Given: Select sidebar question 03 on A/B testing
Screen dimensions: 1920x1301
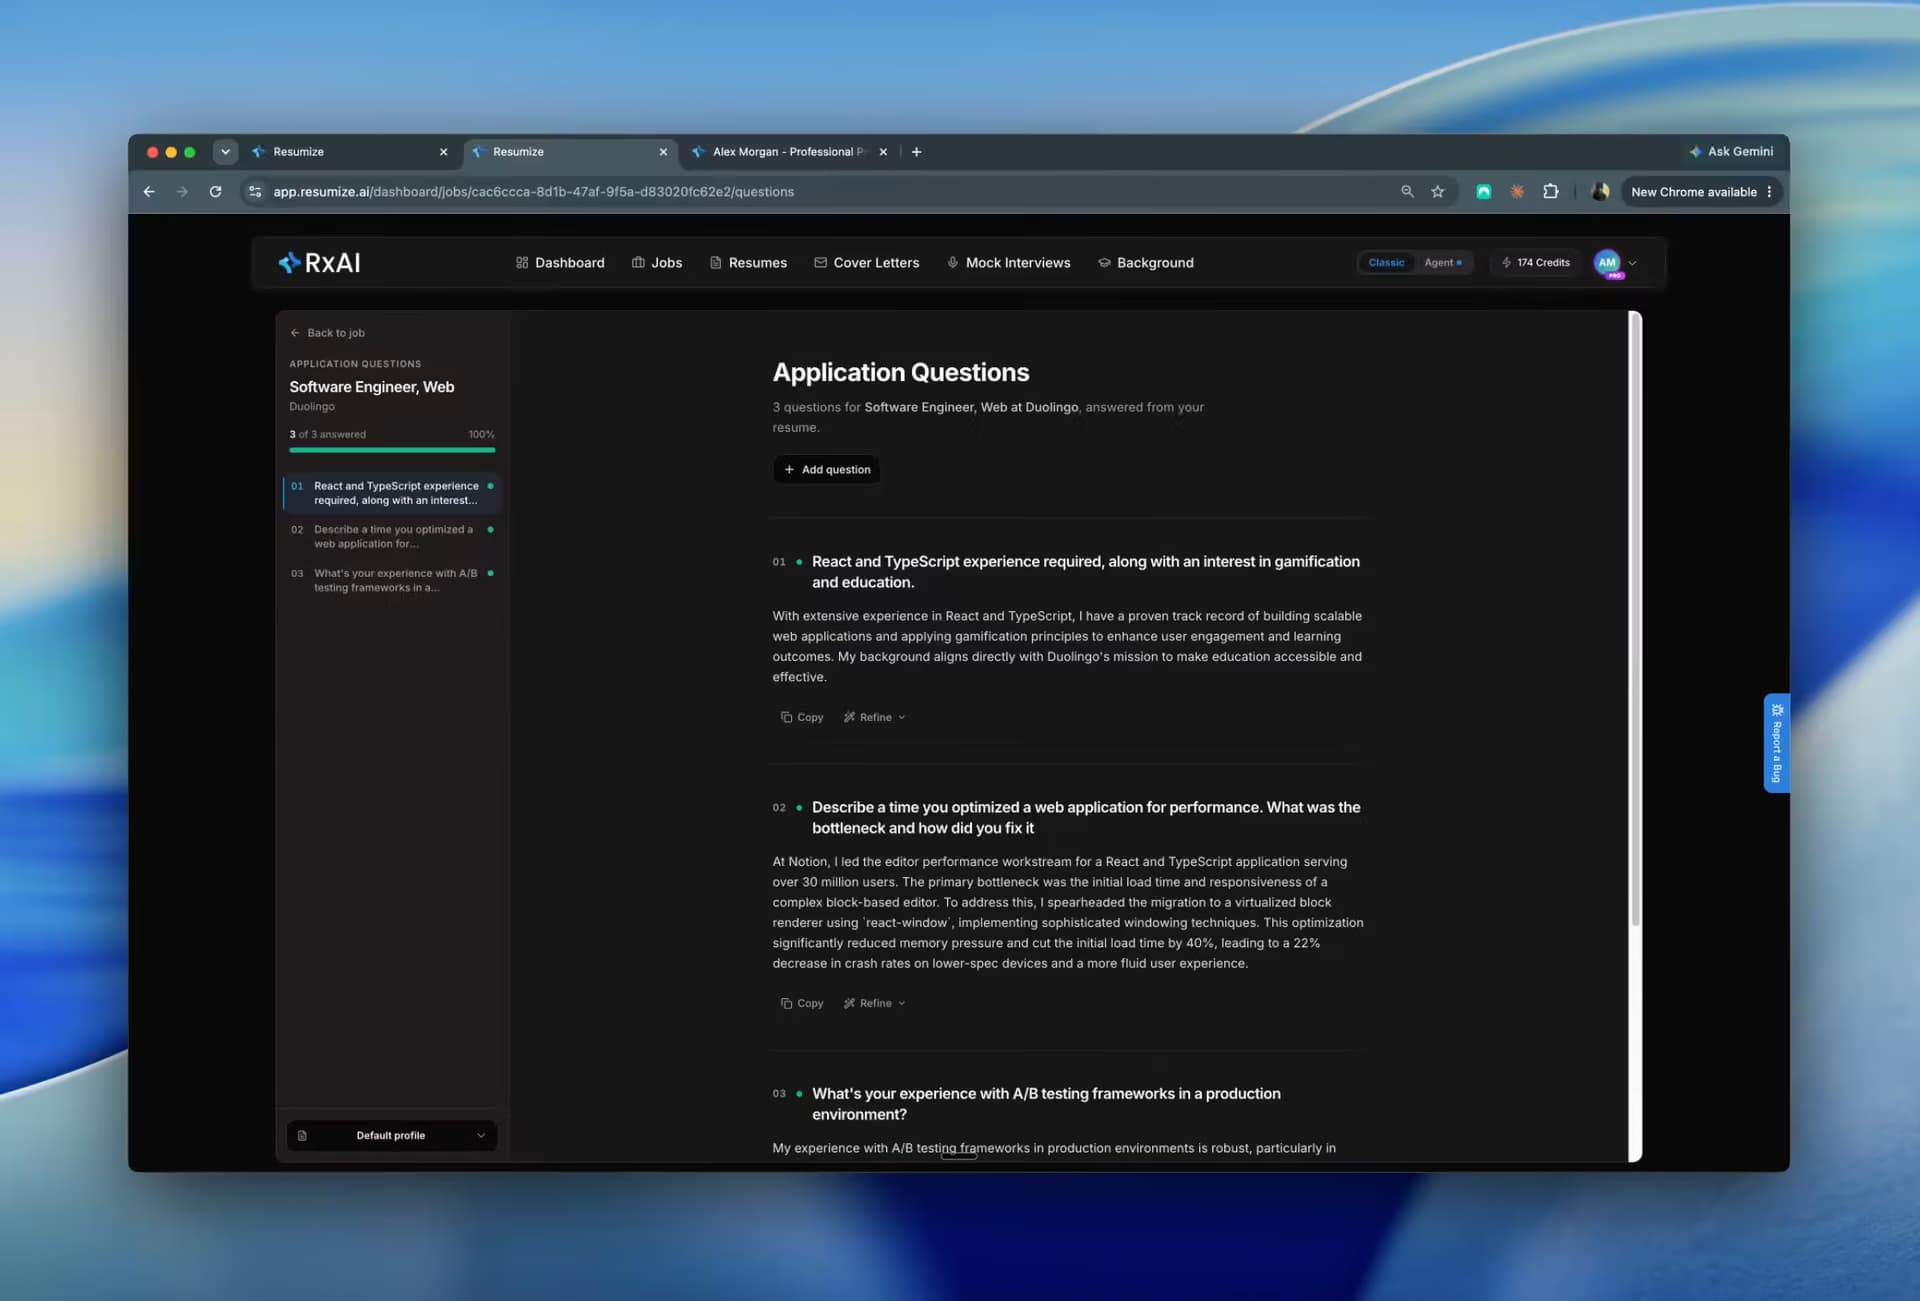Looking at the screenshot, I should coord(391,581).
